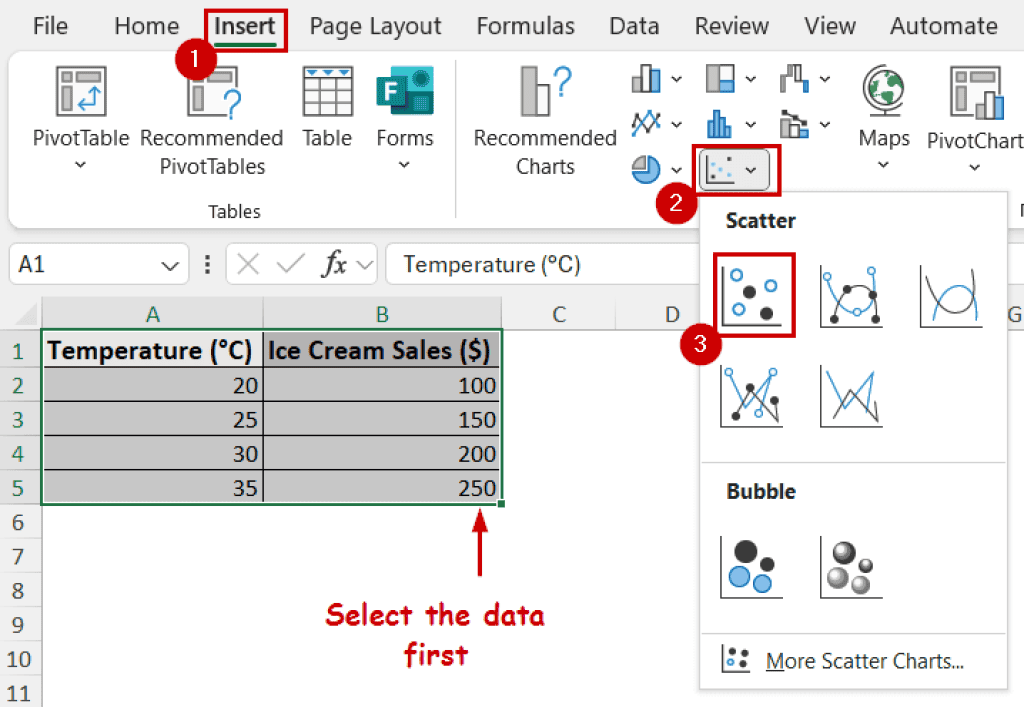1024x707 pixels.
Task: Open the waterfall chart dropdown arrow
Action: 824,78
